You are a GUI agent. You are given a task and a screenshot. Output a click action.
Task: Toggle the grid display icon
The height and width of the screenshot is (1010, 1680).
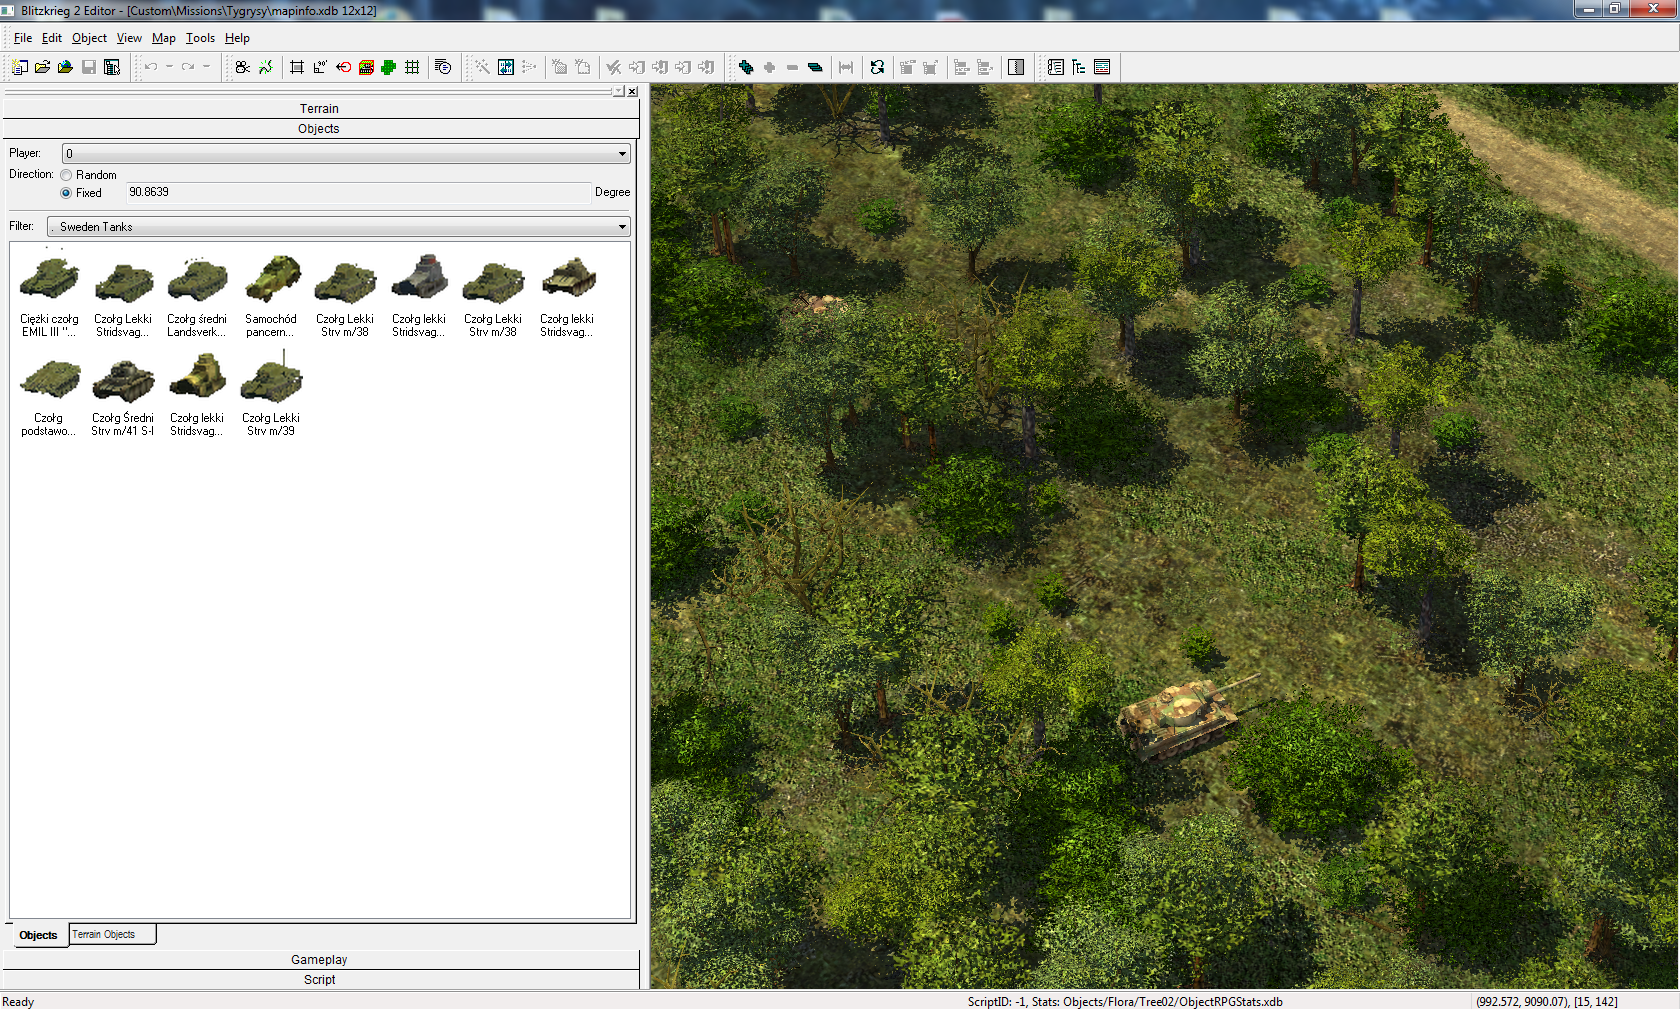tap(412, 67)
